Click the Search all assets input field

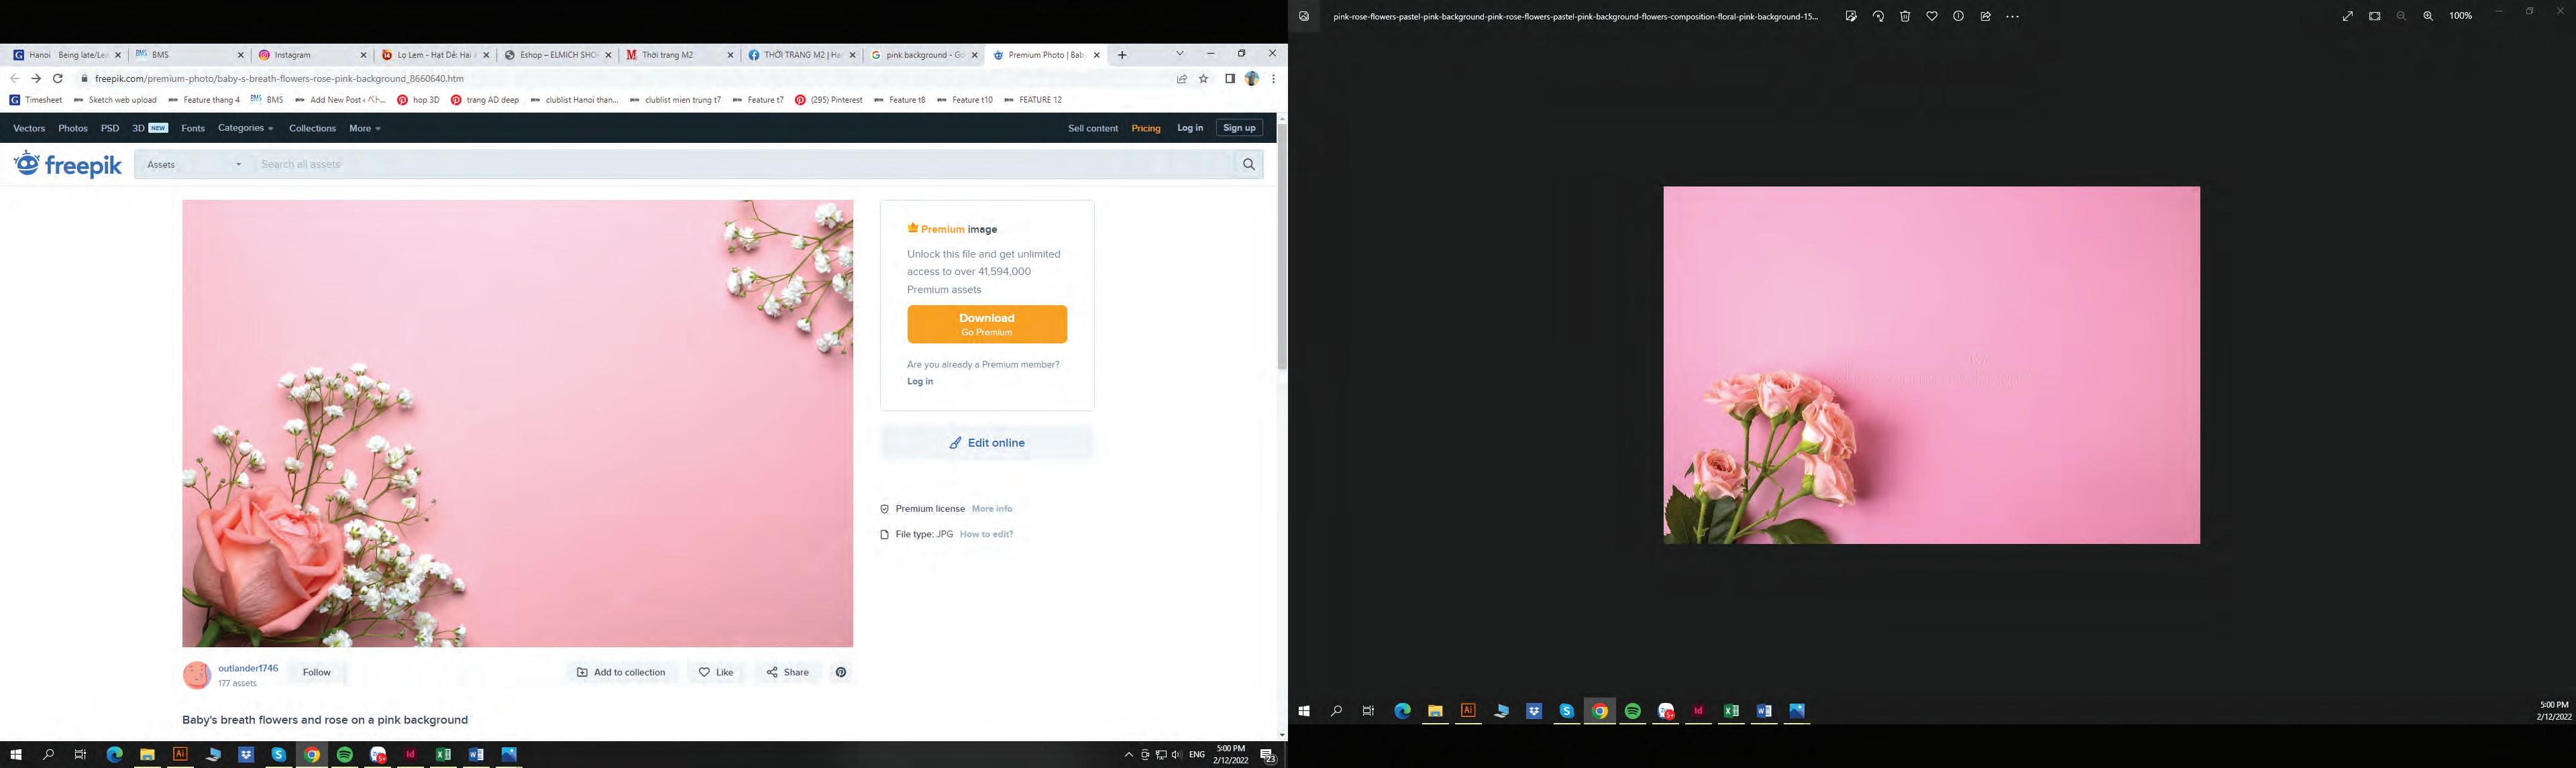pyautogui.click(x=740, y=164)
